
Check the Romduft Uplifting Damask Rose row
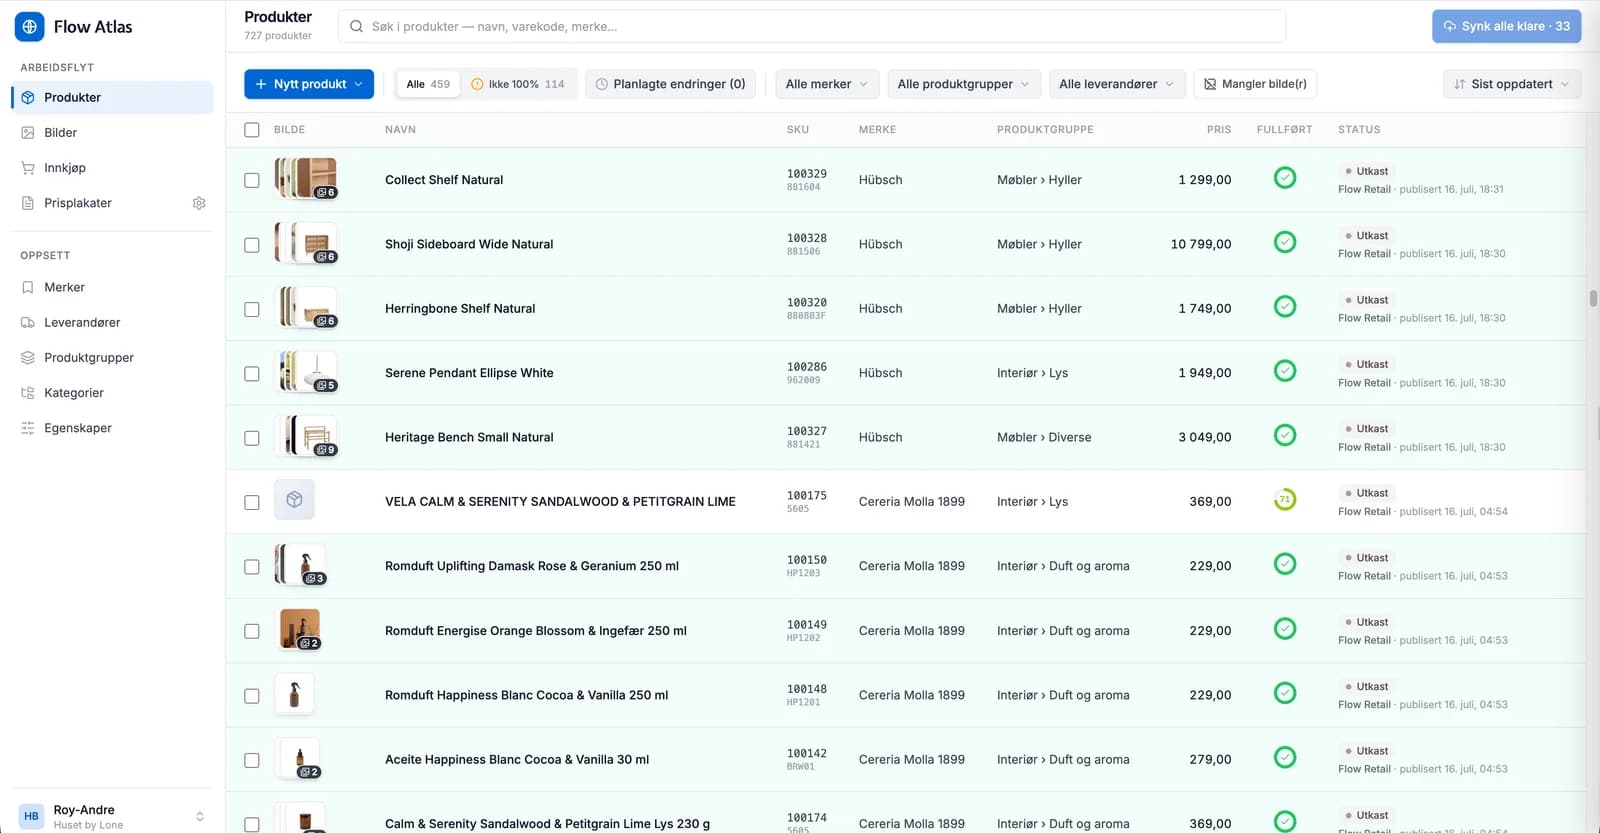pyautogui.click(x=252, y=567)
